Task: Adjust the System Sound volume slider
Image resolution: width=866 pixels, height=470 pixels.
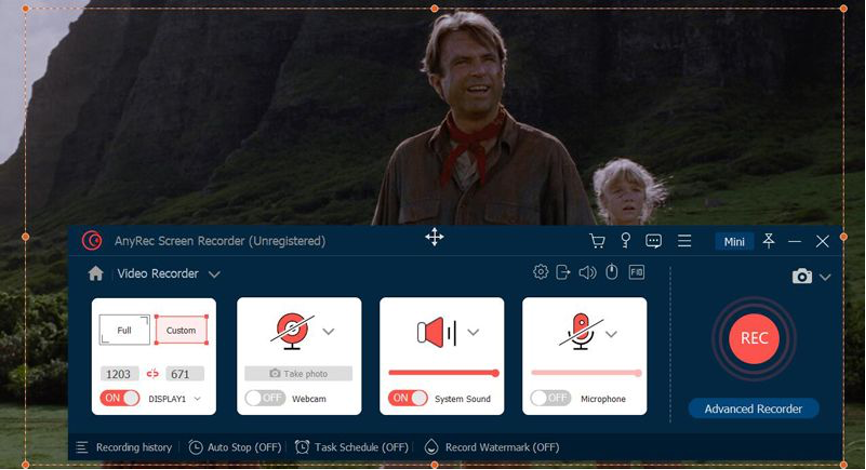Action: (443, 373)
